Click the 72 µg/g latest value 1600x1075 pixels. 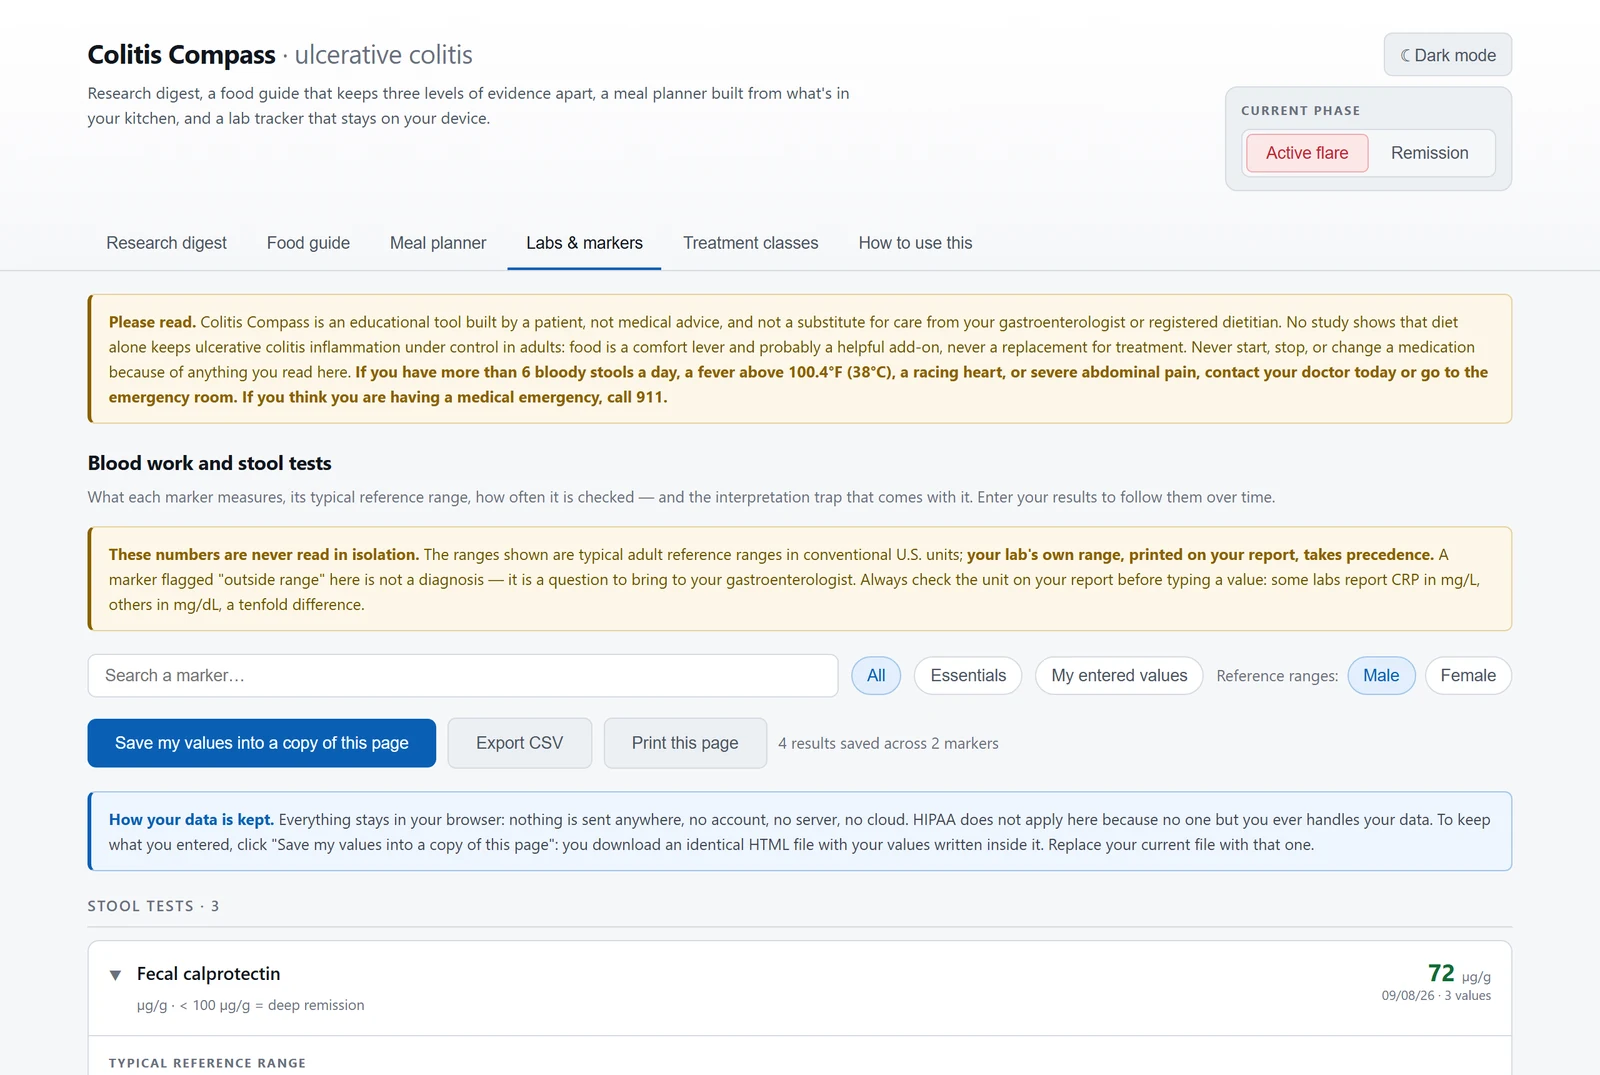coord(1459,974)
